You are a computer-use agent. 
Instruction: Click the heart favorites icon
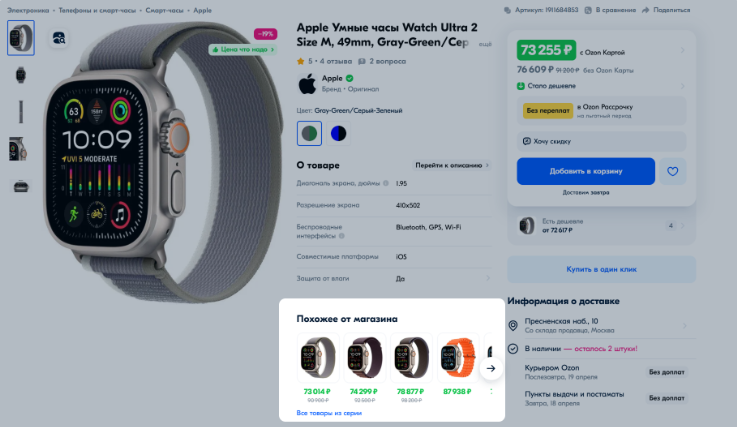pos(673,171)
